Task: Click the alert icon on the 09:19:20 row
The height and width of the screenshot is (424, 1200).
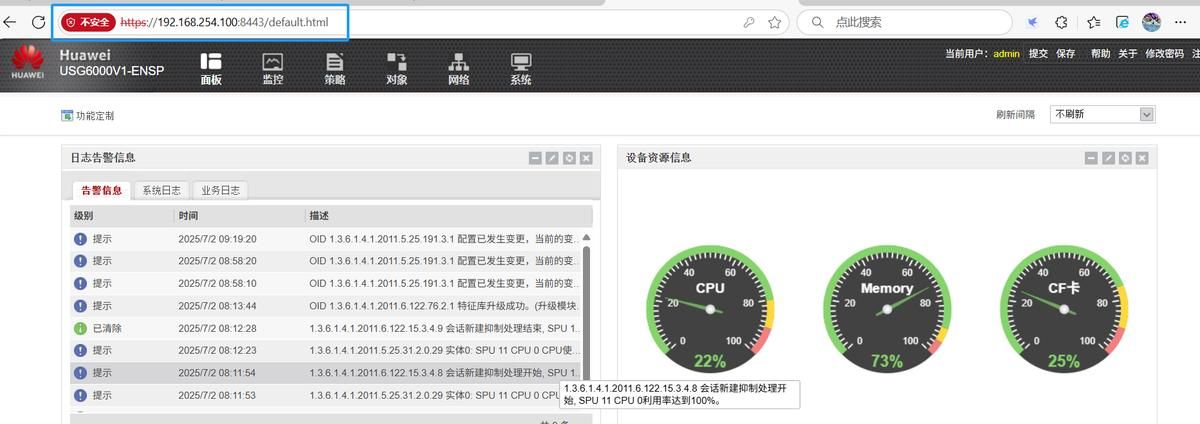Action: click(80, 239)
